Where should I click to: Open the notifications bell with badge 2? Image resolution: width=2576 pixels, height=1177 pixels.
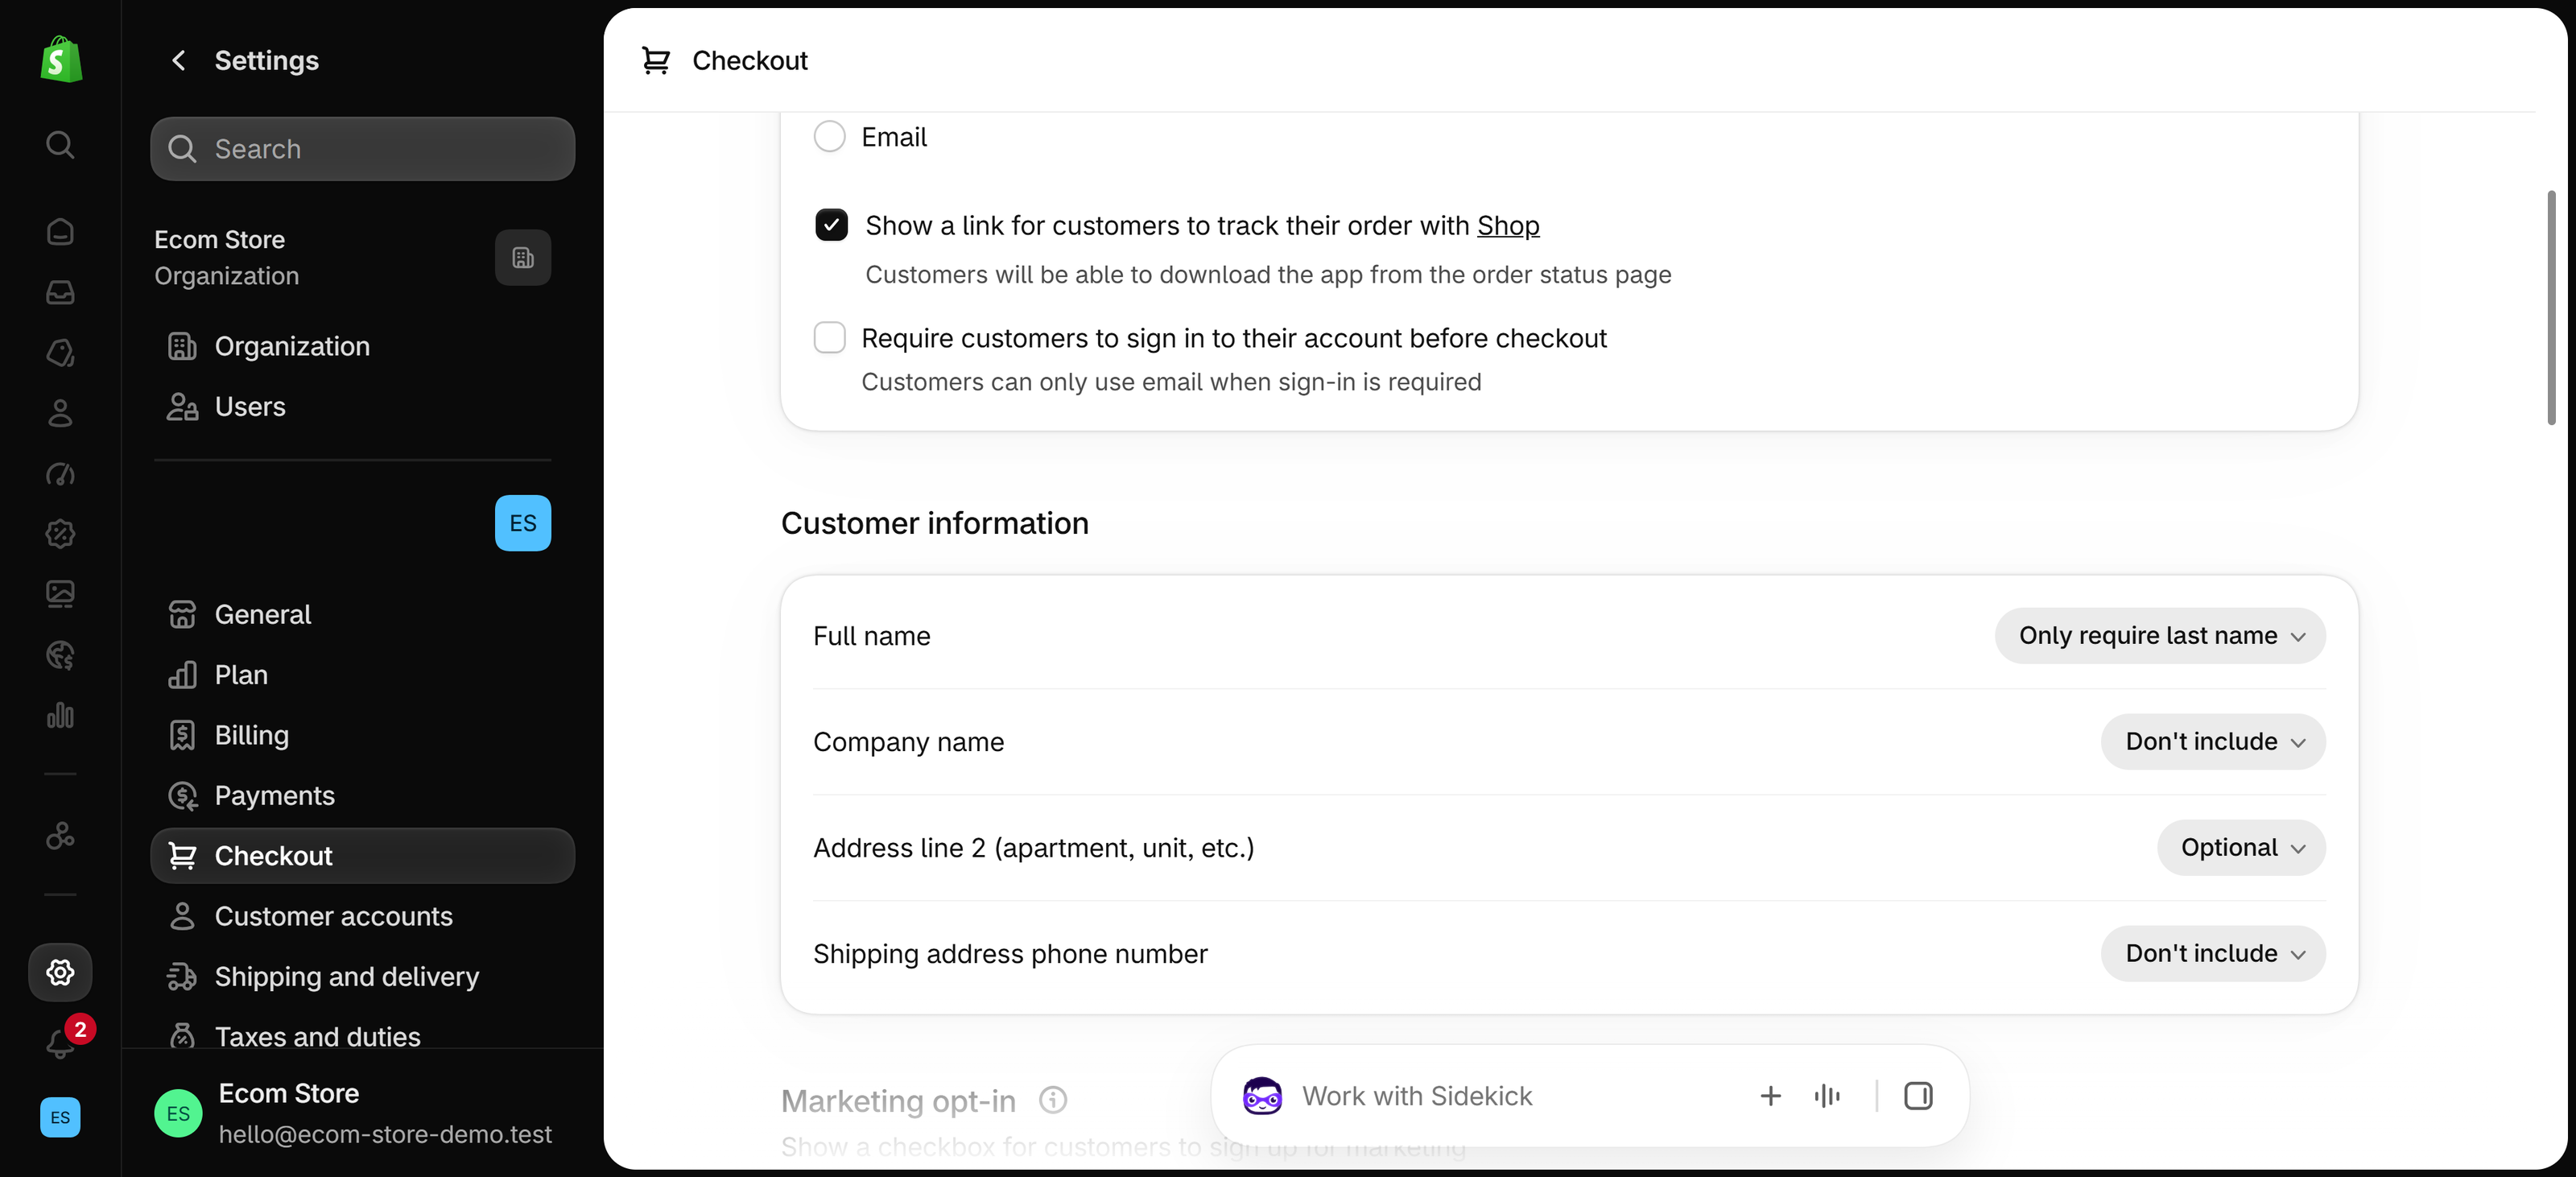pyautogui.click(x=62, y=1043)
